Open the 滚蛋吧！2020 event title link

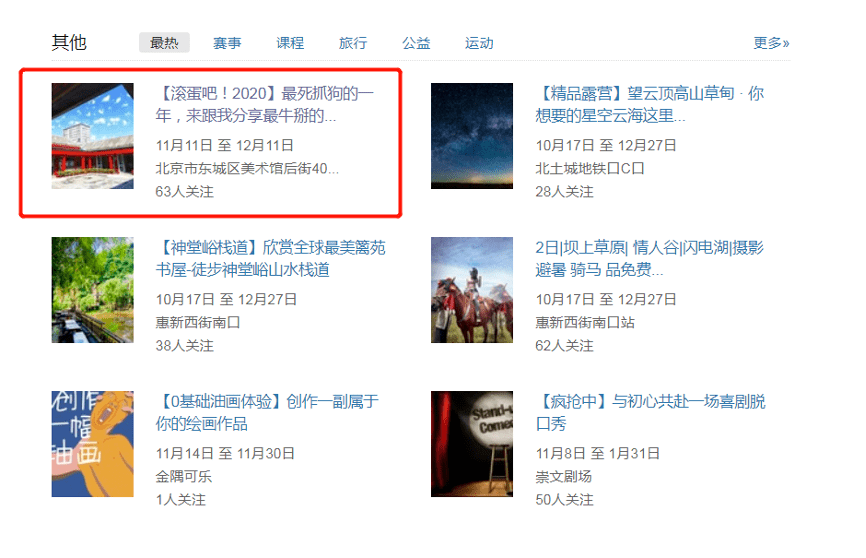coord(266,104)
